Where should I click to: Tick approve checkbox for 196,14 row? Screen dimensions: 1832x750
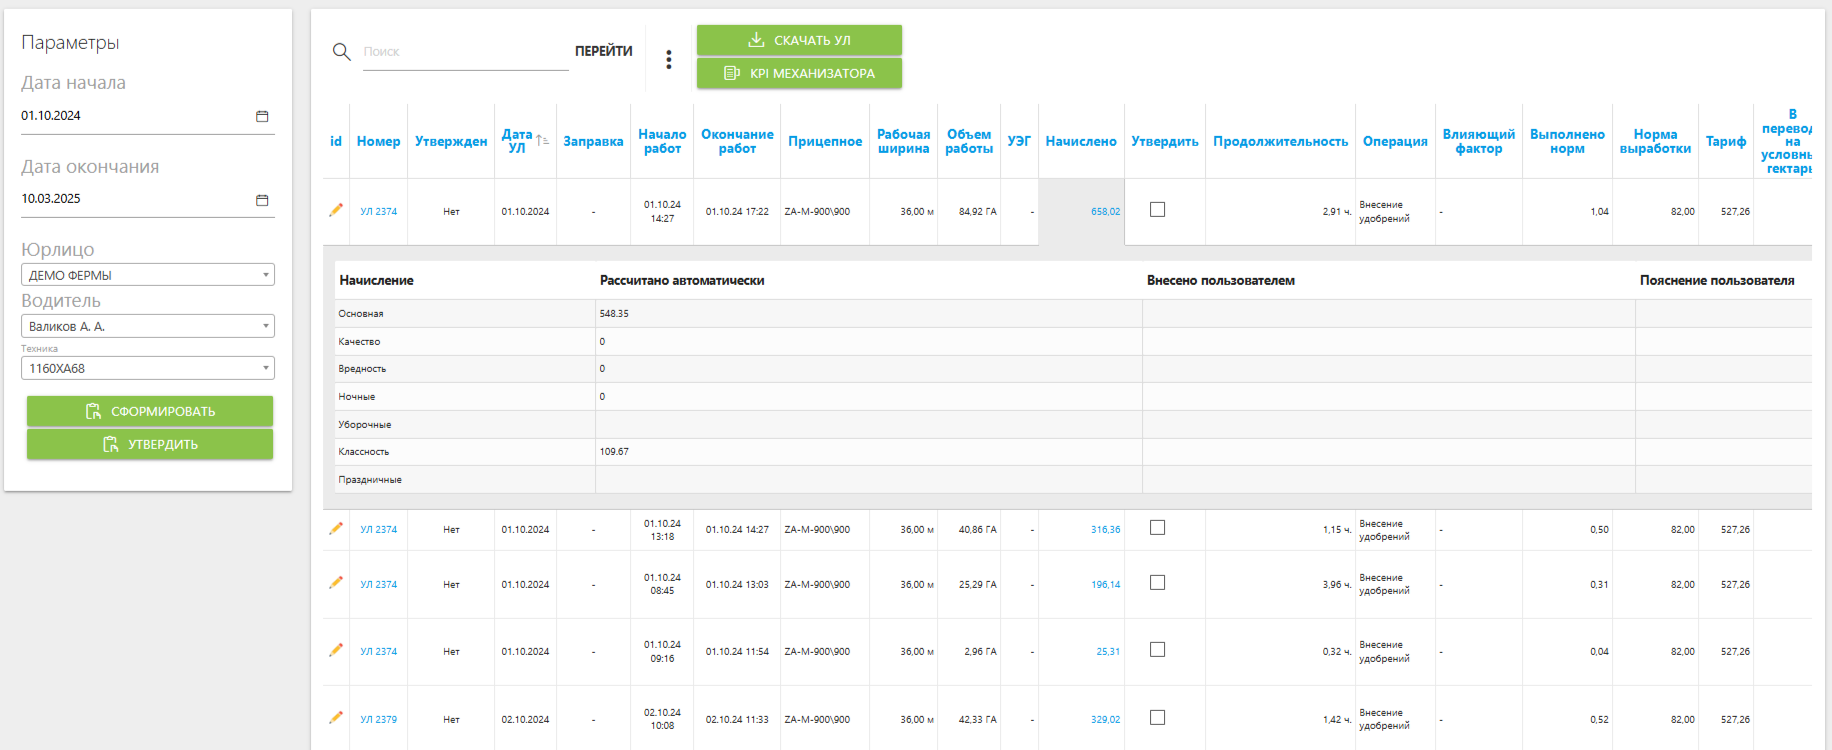[x=1157, y=582]
